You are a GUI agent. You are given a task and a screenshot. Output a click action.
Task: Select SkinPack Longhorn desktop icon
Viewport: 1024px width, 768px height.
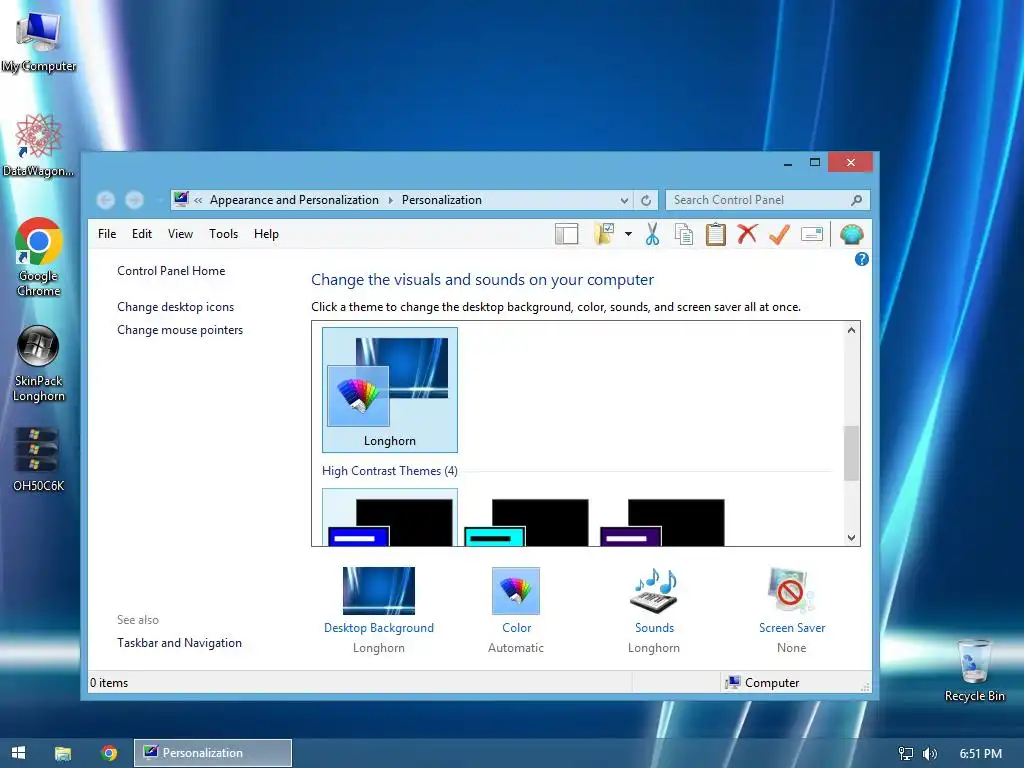tap(39, 363)
